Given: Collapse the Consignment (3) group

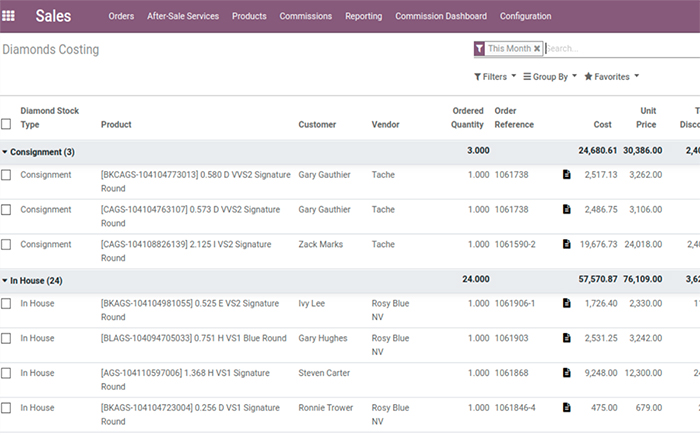Looking at the screenshot, I should tap(40, 152).
